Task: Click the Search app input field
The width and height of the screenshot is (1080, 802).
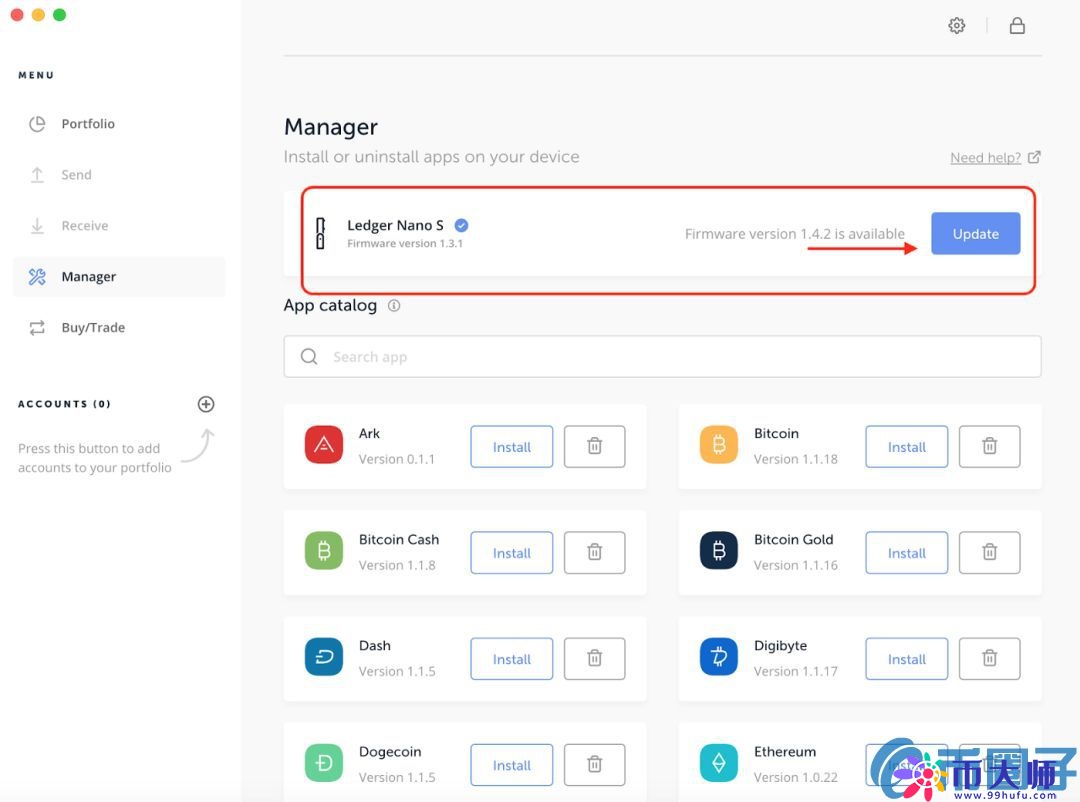Action: (662, 357)
